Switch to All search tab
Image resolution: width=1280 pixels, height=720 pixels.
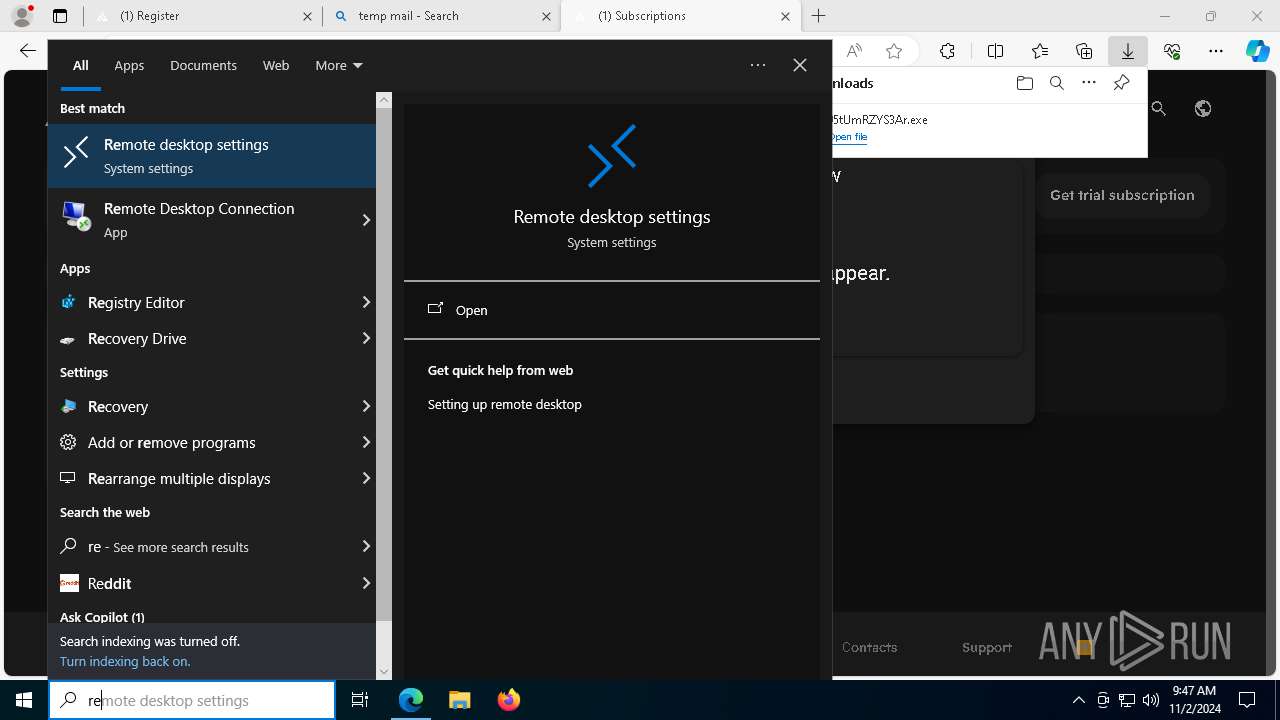(81, 65)
